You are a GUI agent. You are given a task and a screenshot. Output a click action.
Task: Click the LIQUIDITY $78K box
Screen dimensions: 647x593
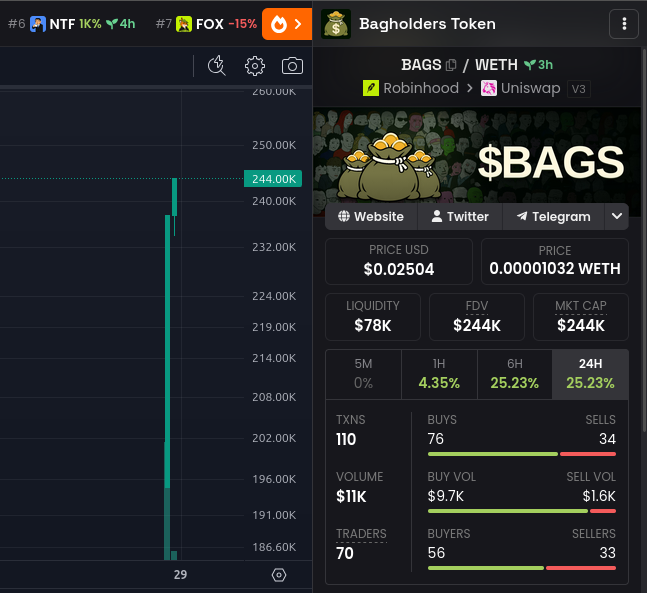coord(373,317)
